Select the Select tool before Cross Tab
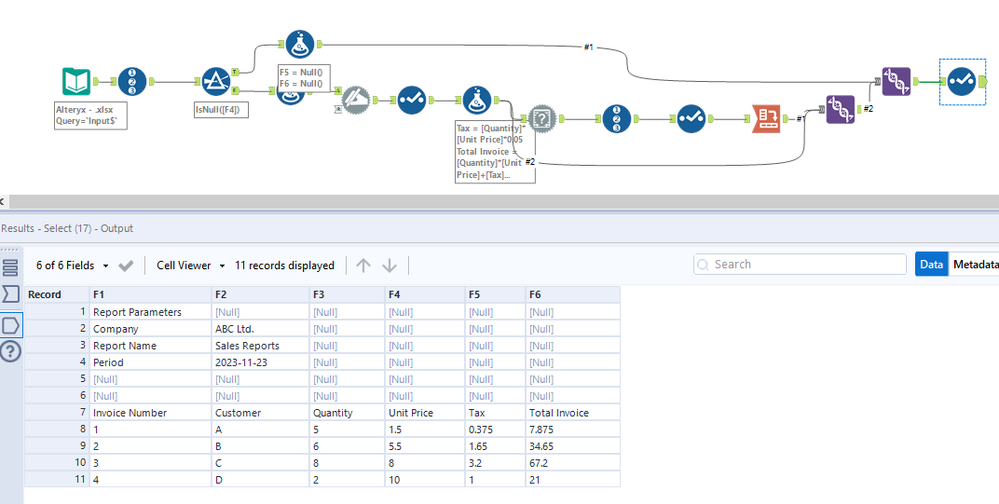Image resolution: width=999 pixels, height=504 pixels. [x=691, y=119]
